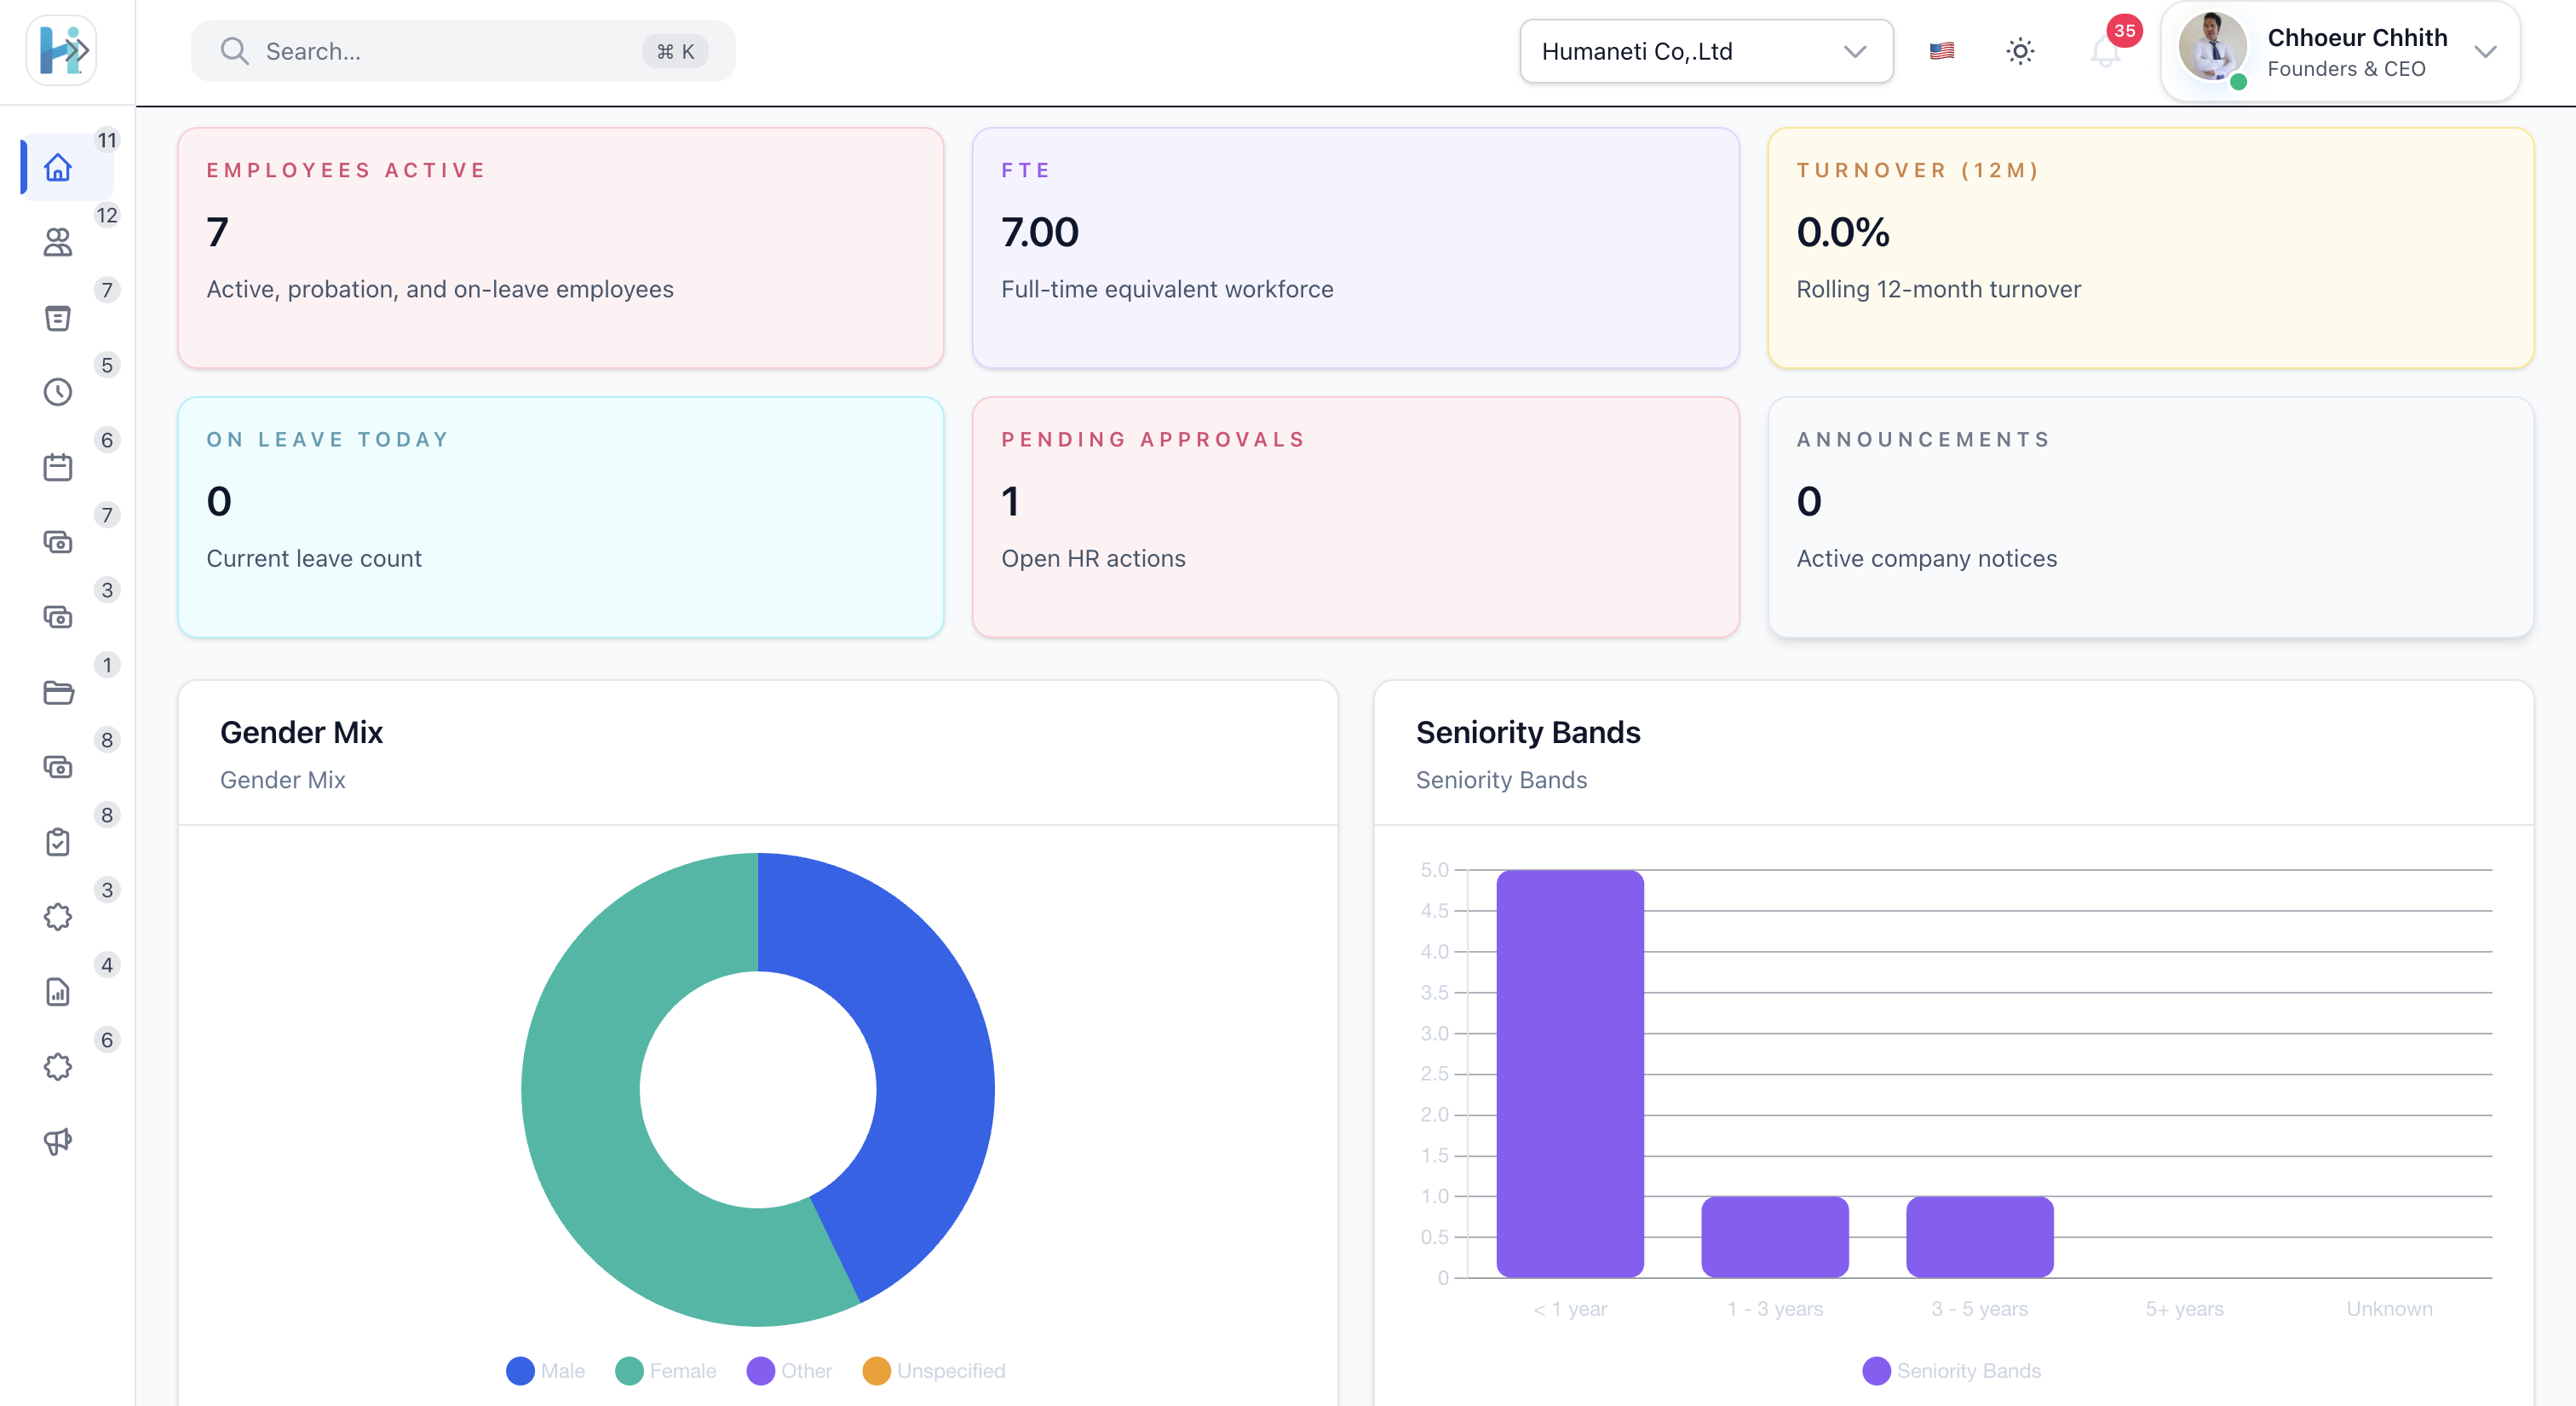This screenshot has height=1406, width=2576.
Task: Open the badge-shaped sidebar icon with badge 3
Action: [58, 917]
